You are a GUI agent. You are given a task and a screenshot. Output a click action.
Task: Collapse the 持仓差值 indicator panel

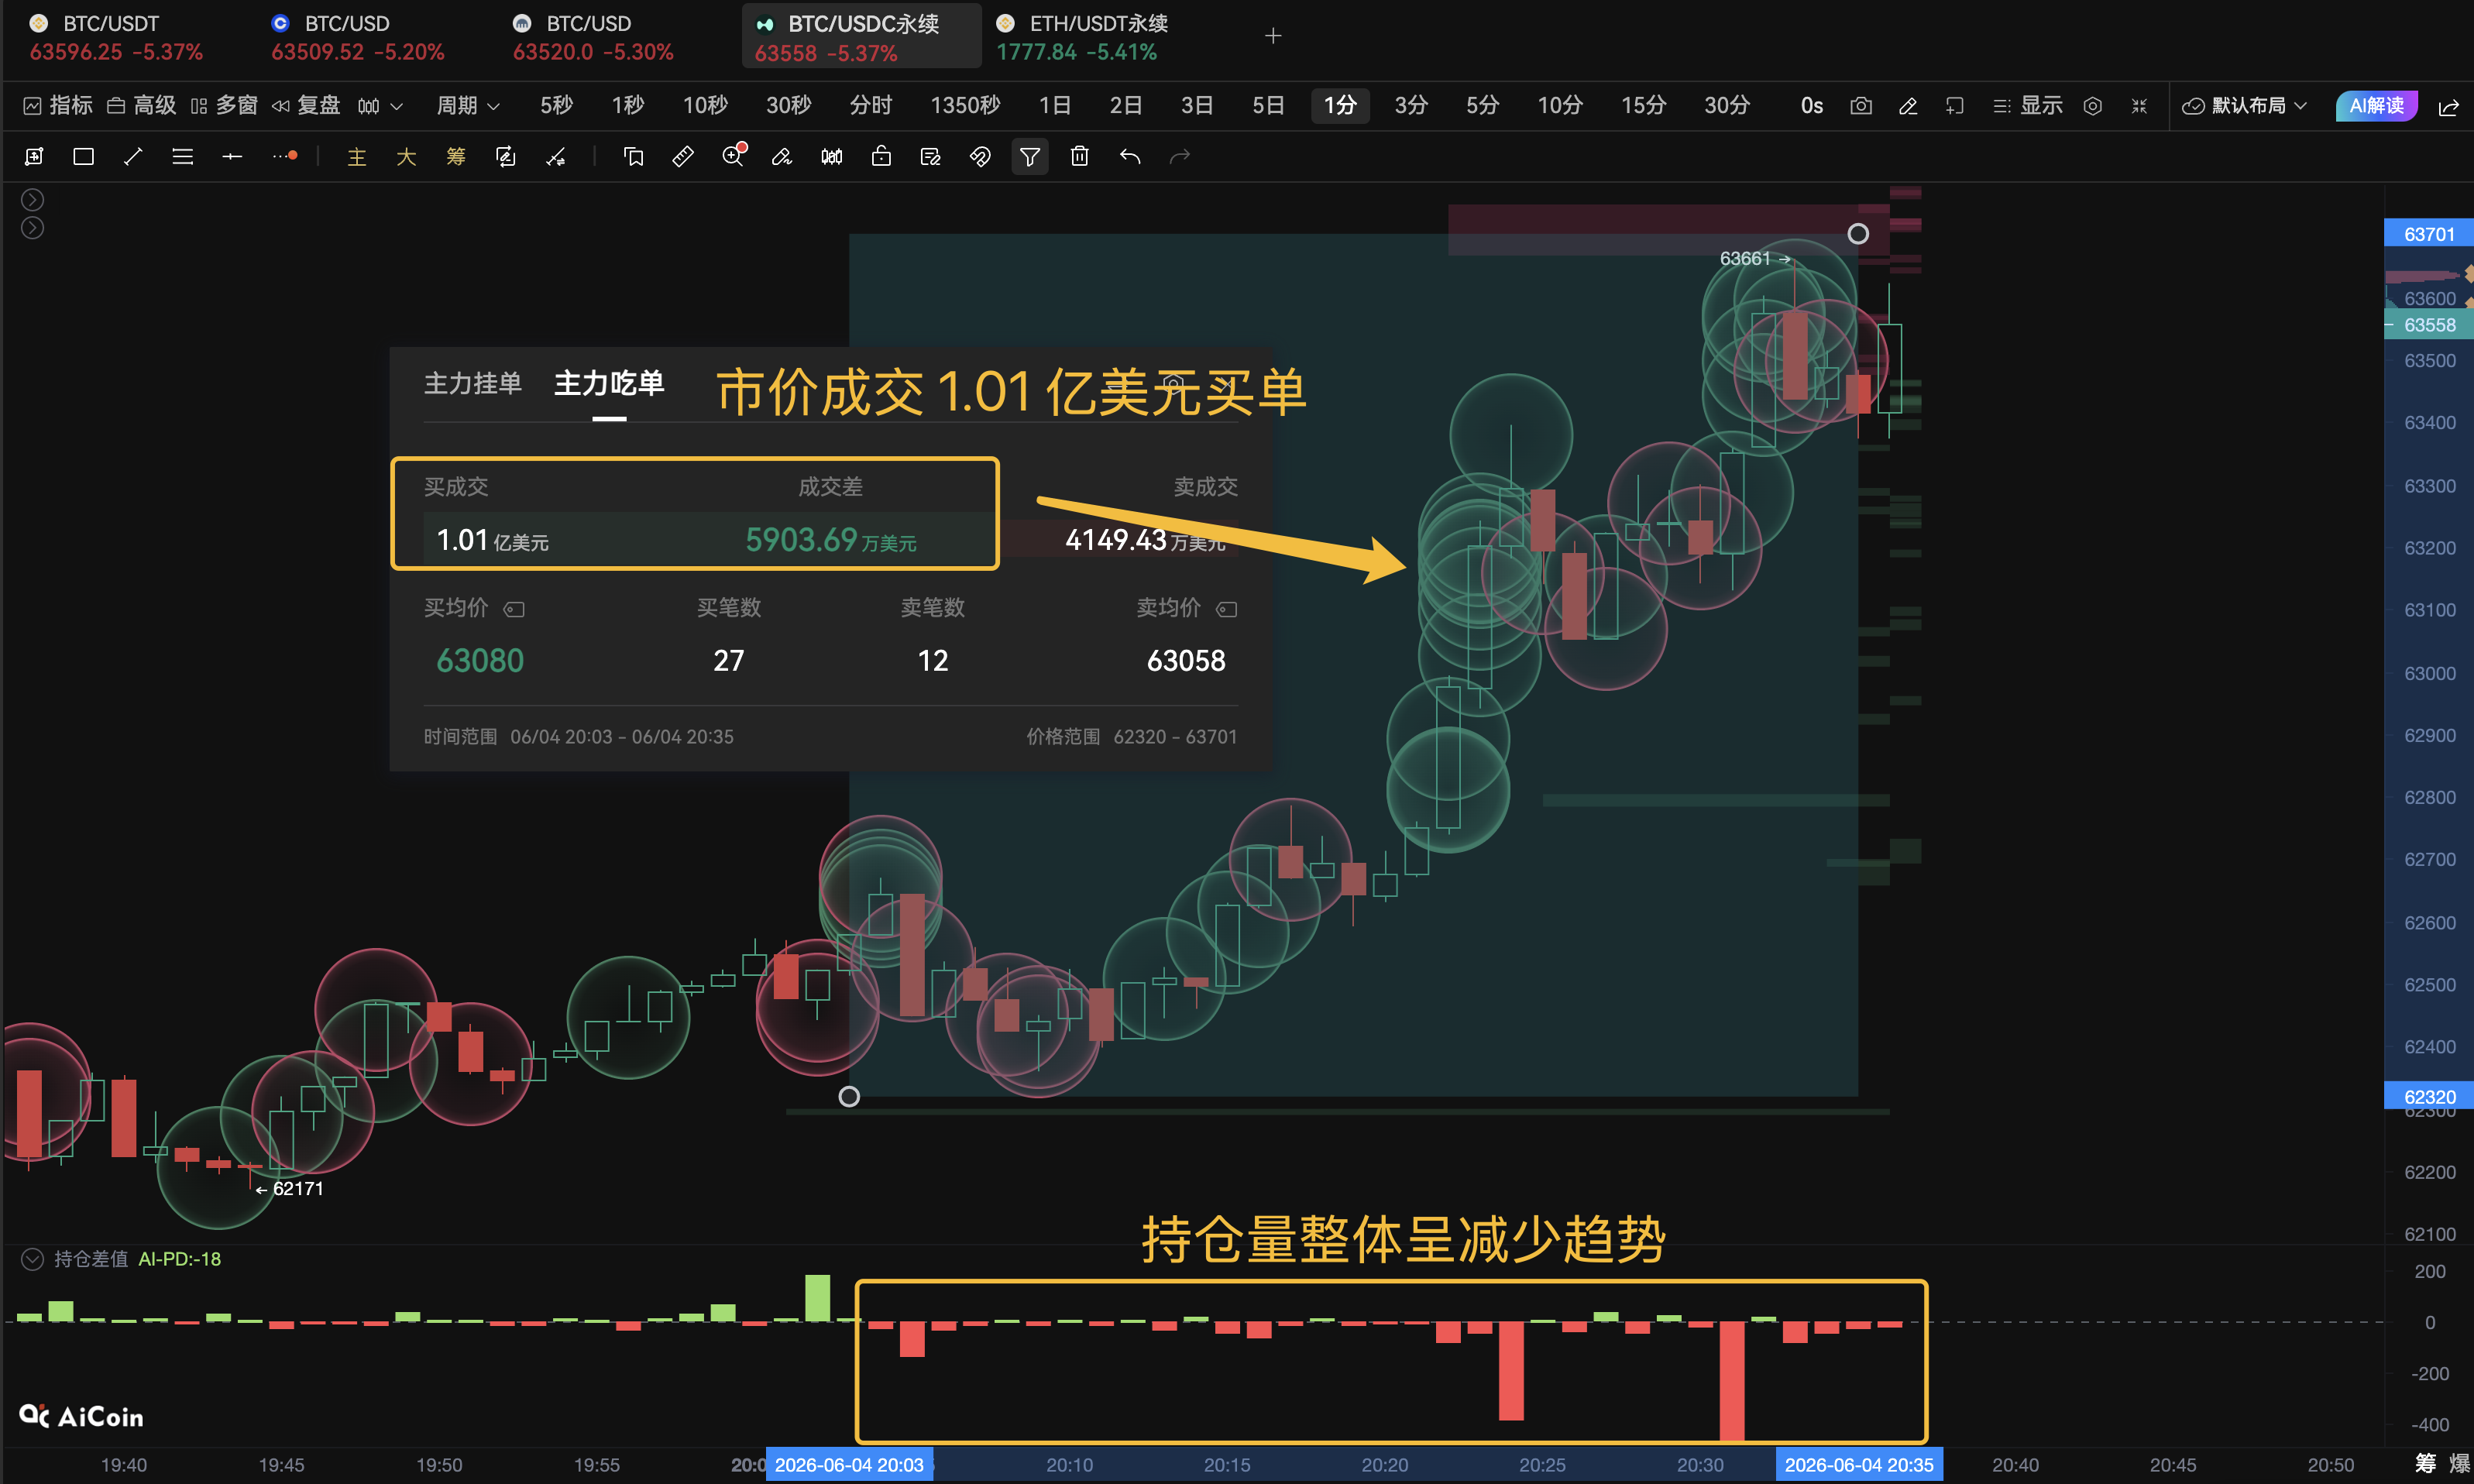click(32, 1259)
